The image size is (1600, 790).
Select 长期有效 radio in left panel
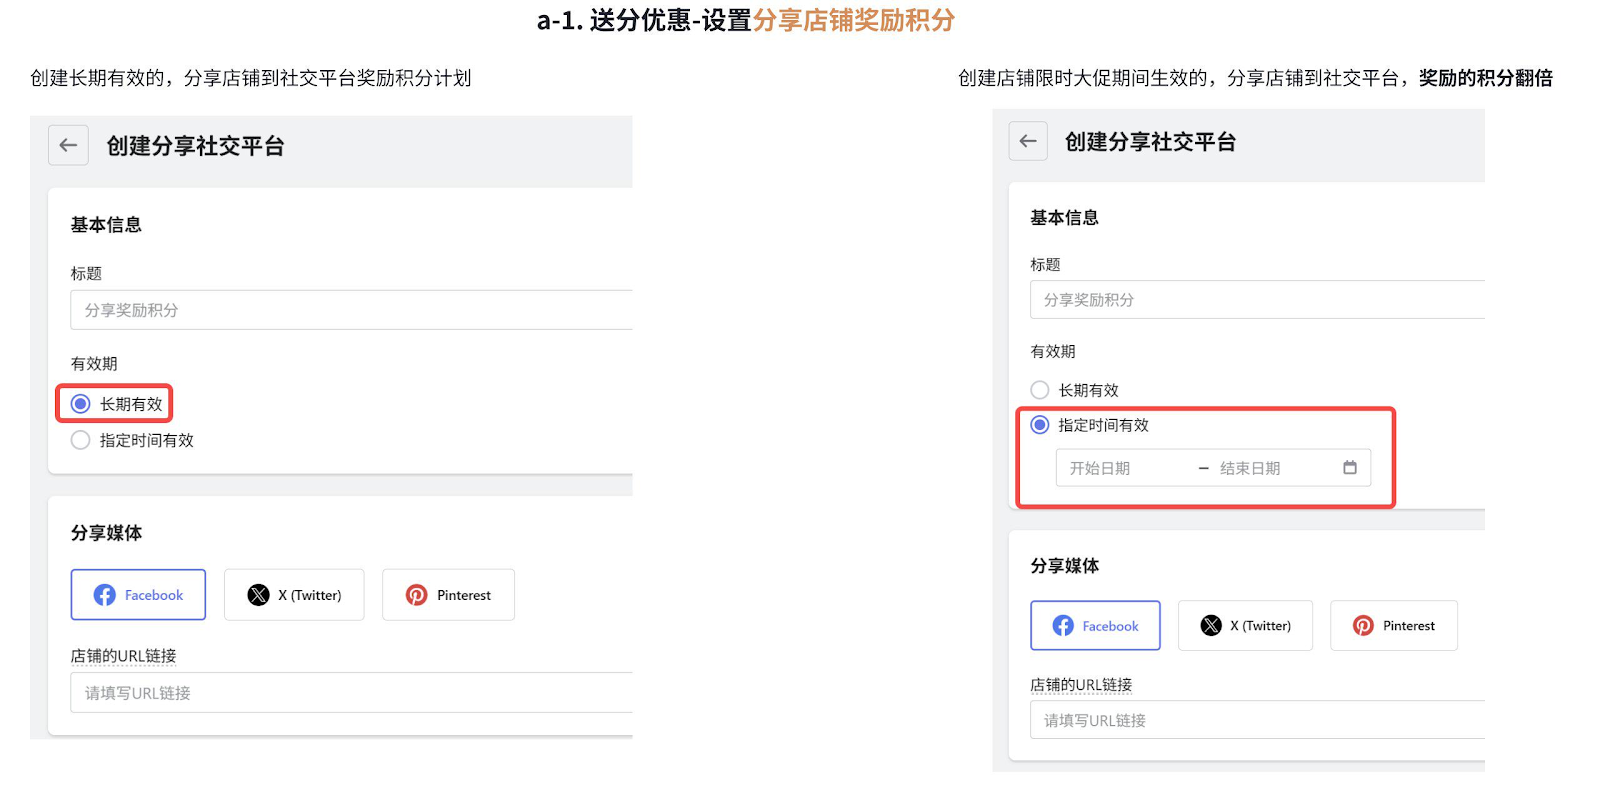[81, 404]
